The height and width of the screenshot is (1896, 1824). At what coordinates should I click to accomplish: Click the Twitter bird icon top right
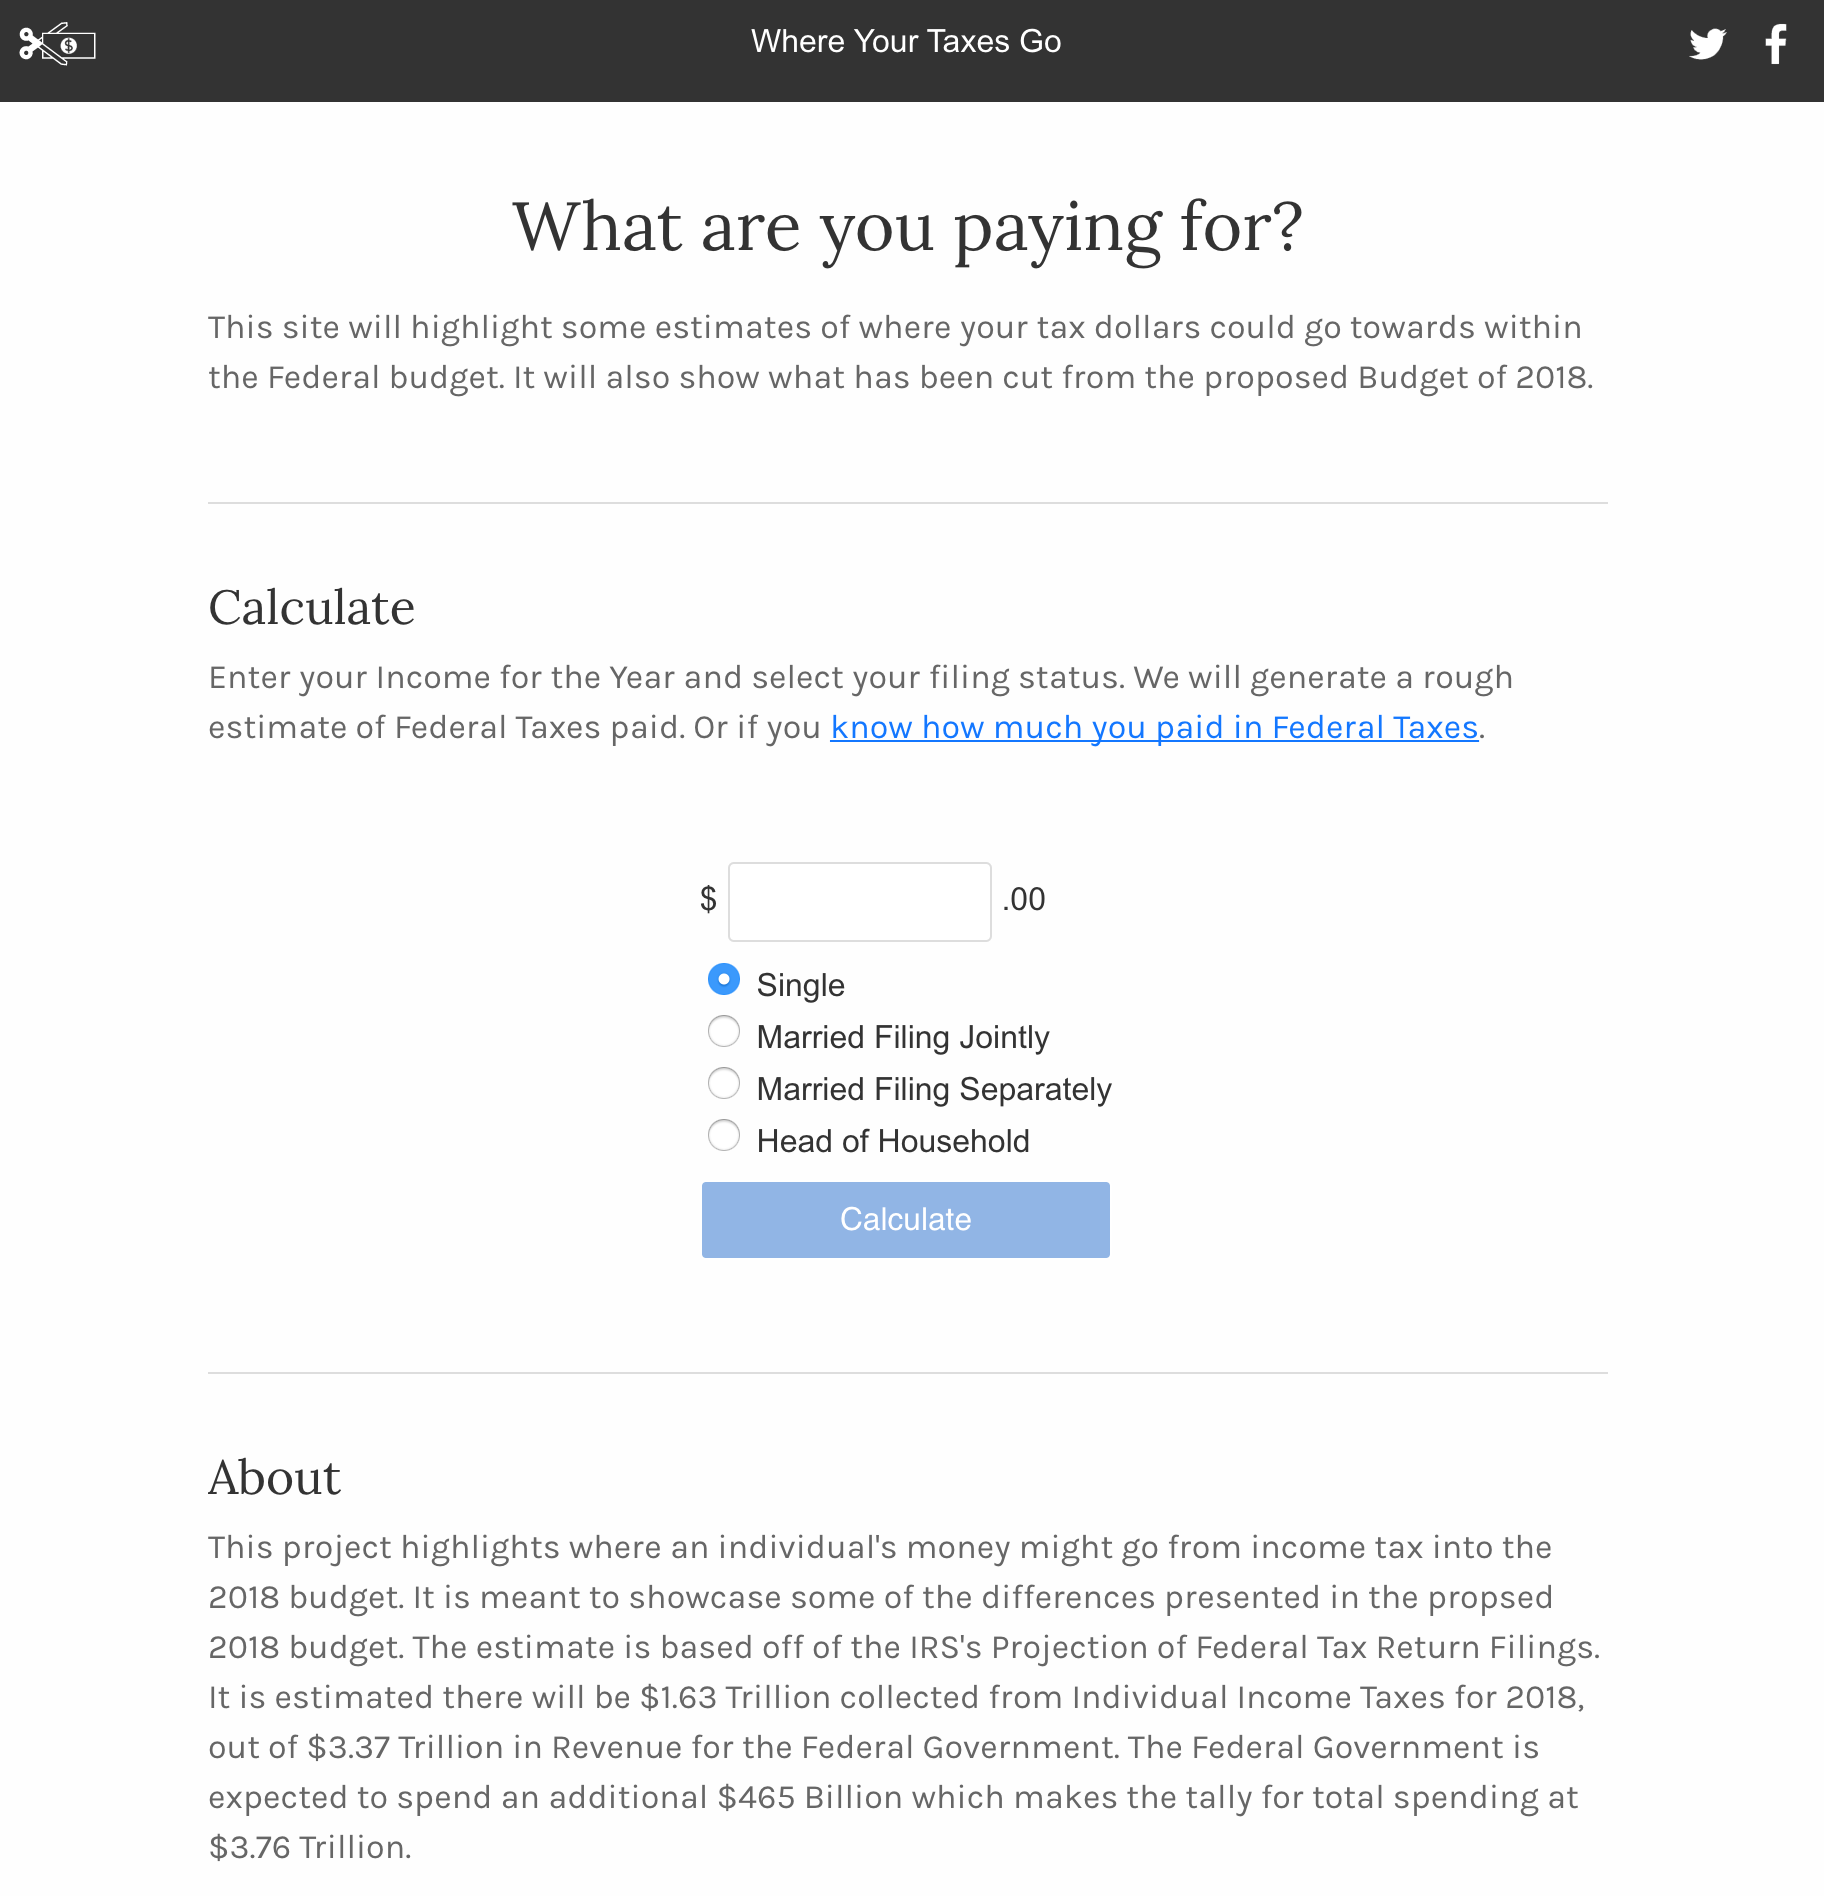1708,44
